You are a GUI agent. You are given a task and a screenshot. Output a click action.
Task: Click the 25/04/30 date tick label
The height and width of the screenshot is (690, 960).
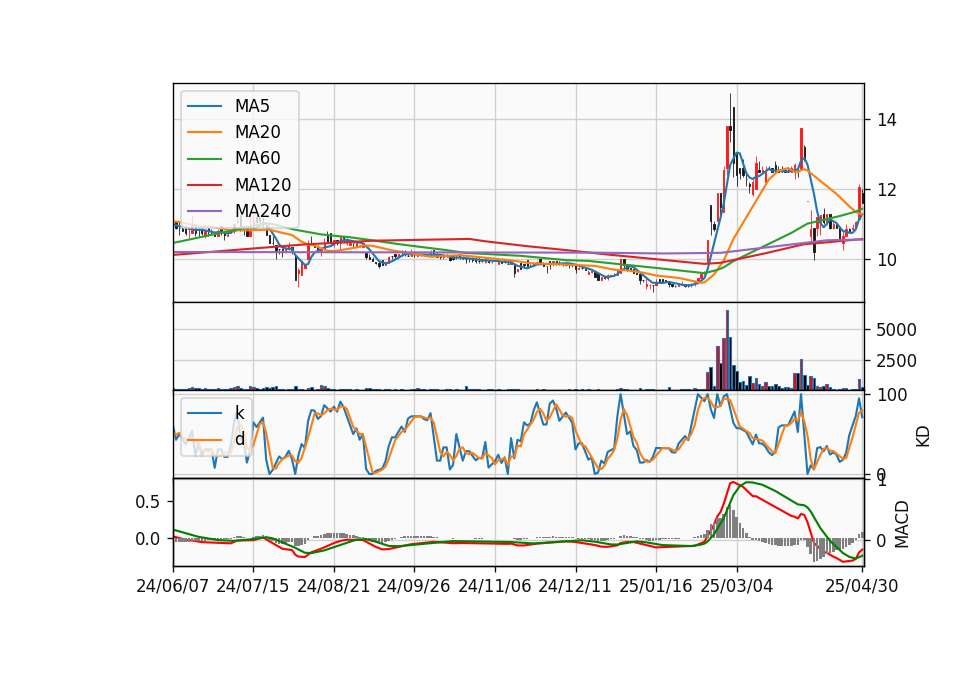(x=862, y=586)
